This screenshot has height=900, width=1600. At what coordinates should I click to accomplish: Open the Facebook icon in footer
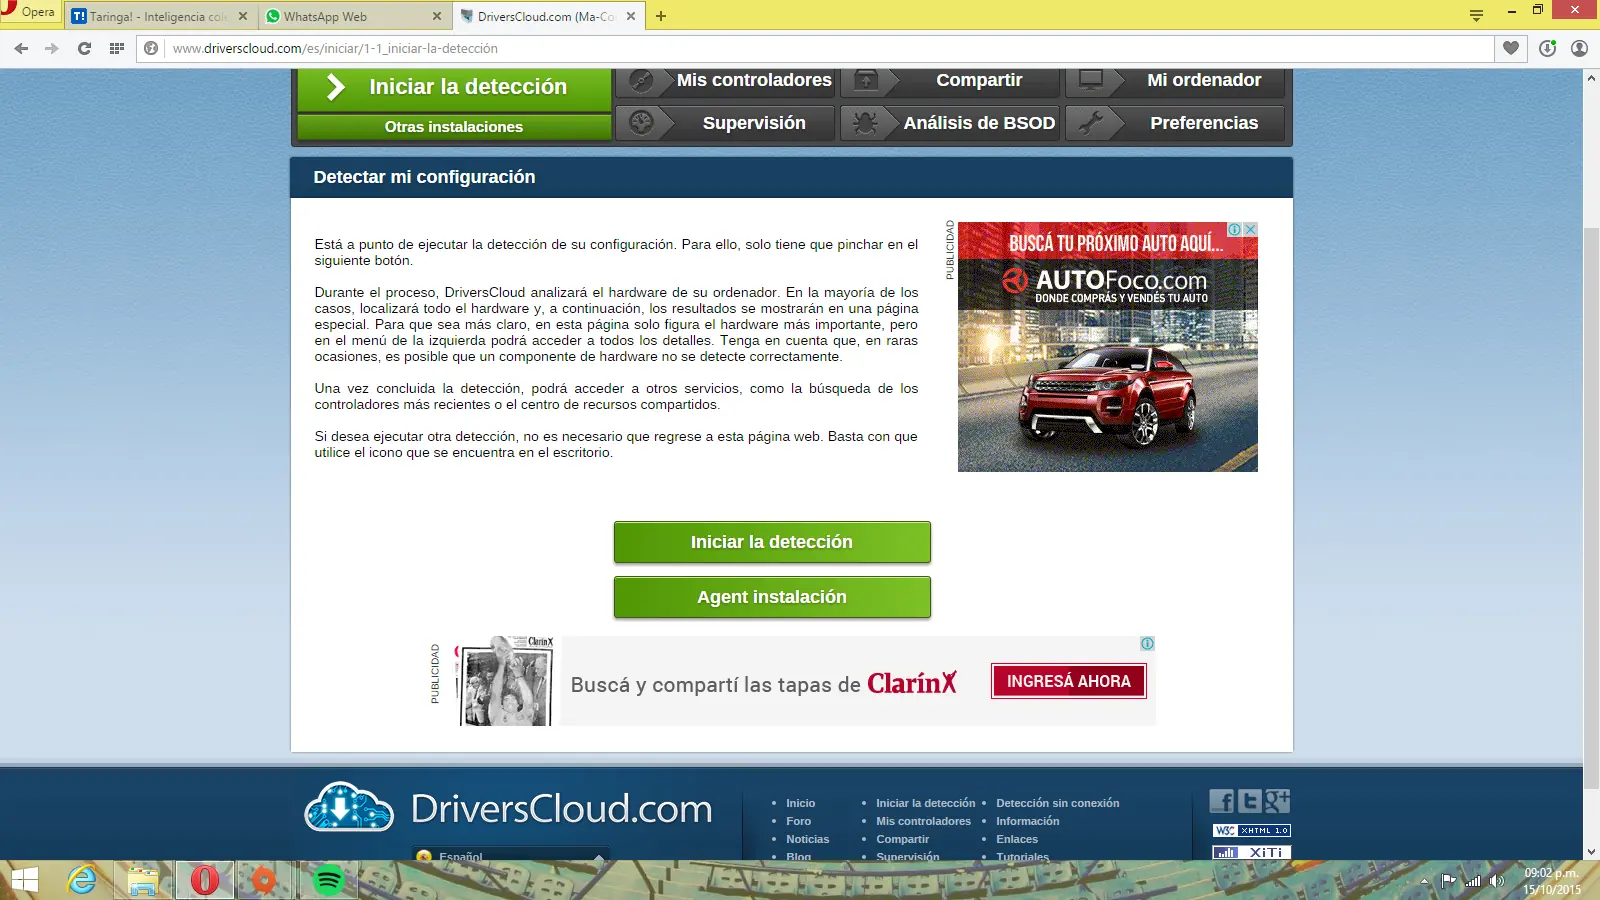[x=1222, y=801]
